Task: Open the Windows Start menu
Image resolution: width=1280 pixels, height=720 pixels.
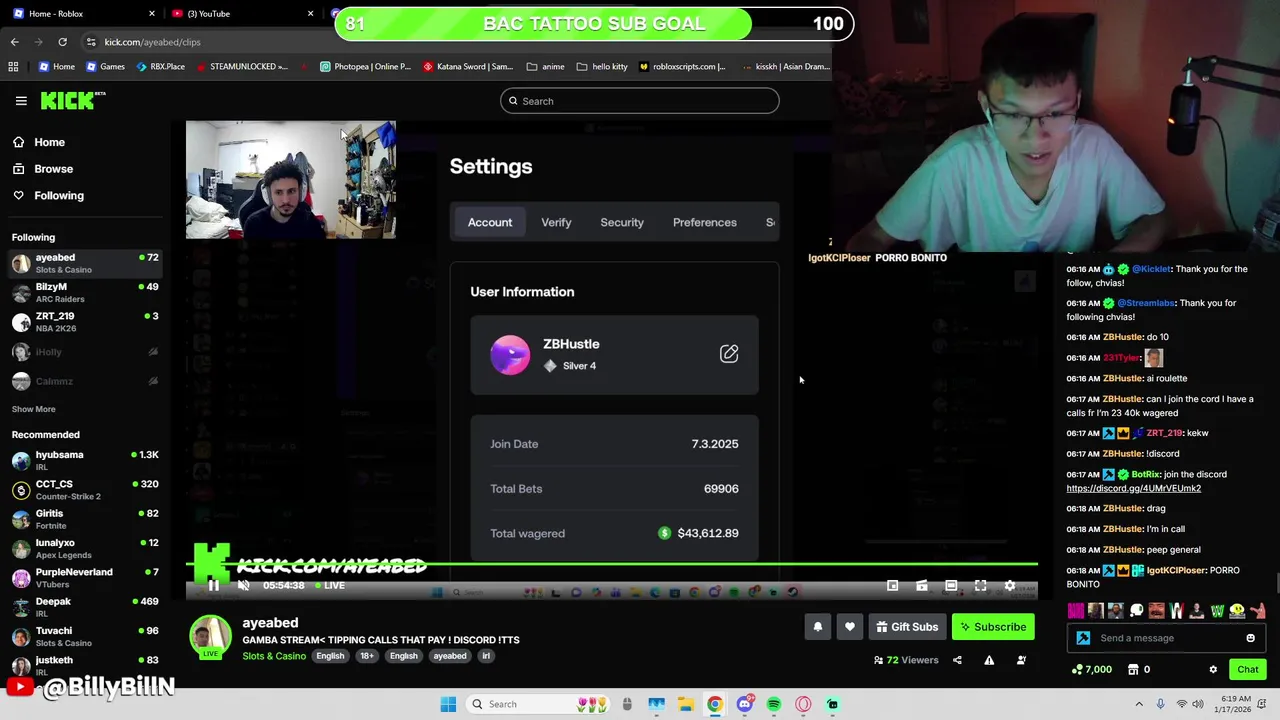Action: (x=448, y=704)
